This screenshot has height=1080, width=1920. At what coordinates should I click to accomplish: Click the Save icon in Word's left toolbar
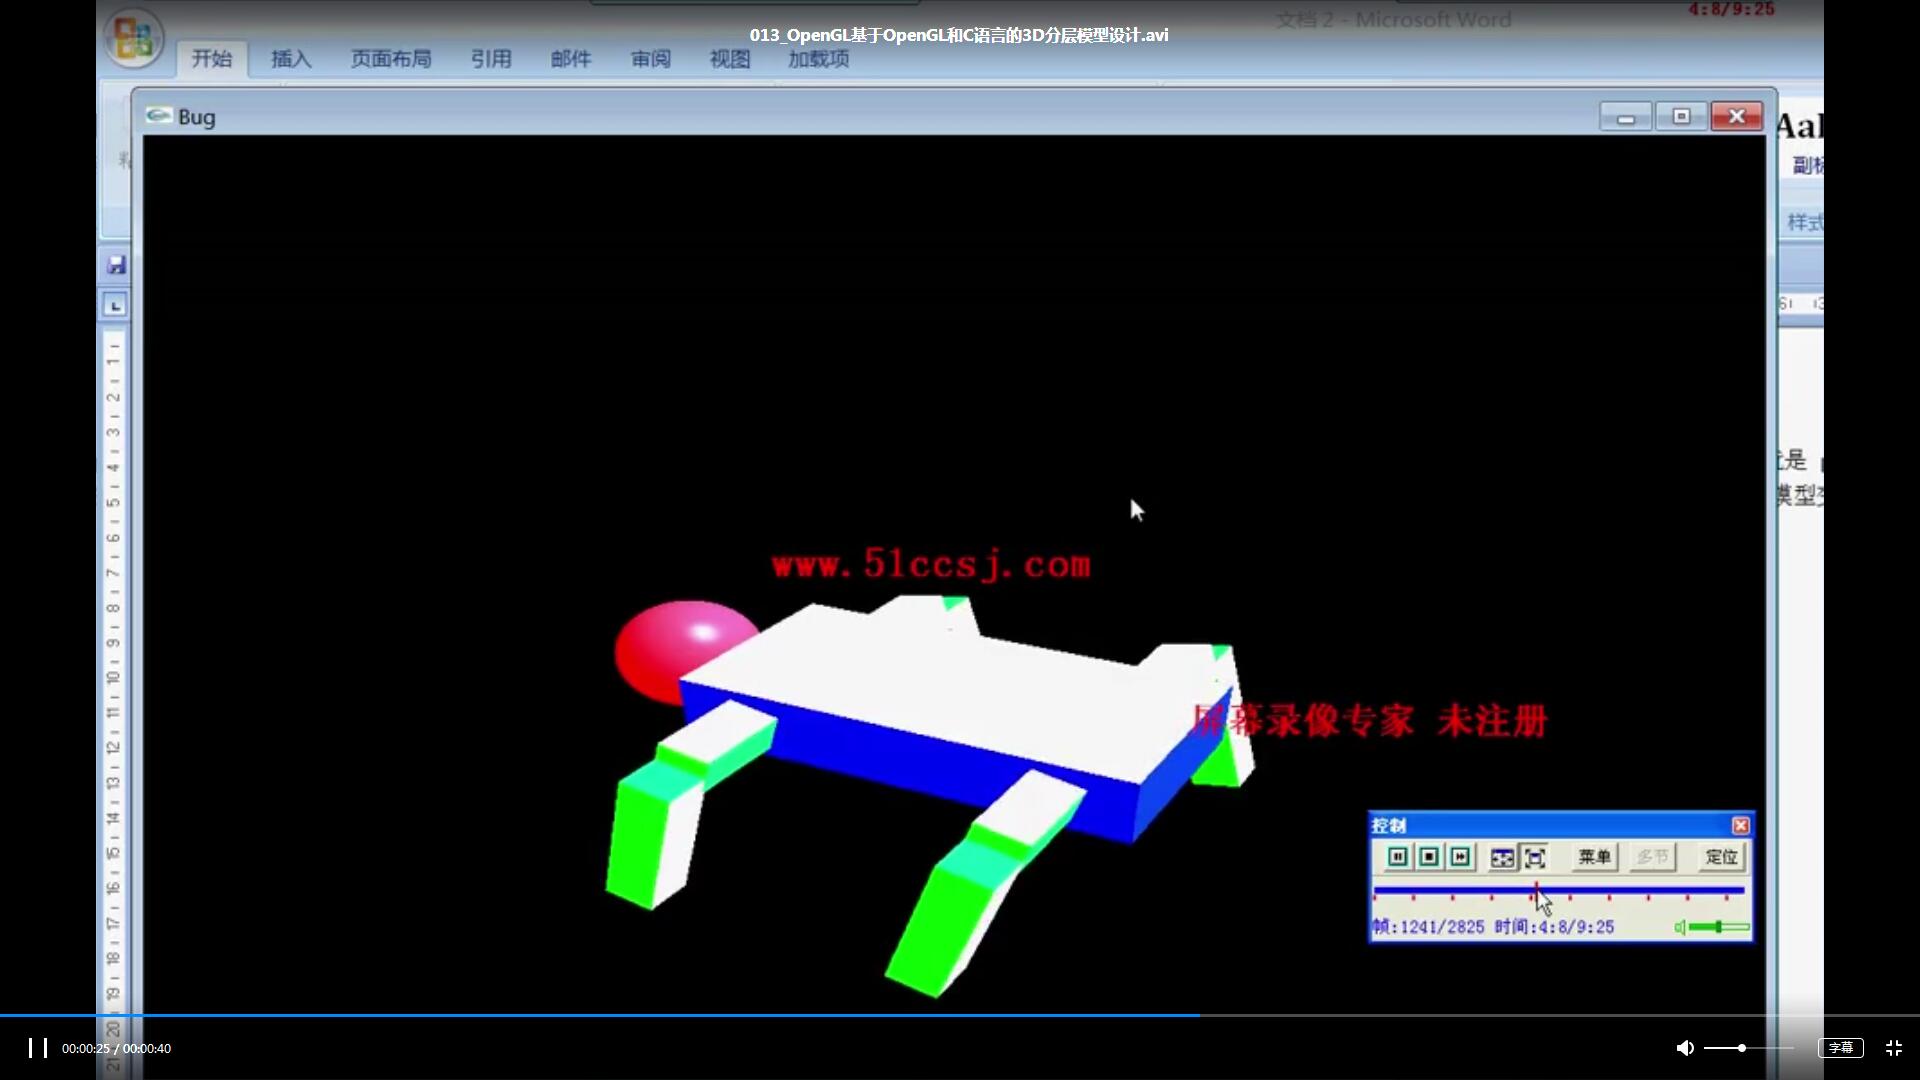point(116,265)
